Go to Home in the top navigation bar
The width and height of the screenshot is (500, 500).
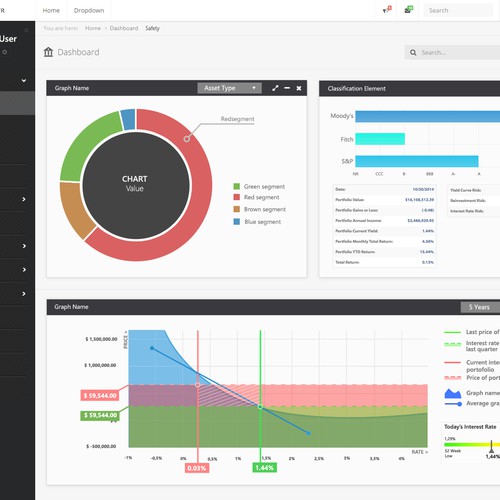pyautogui.click(x=51, y=10)
